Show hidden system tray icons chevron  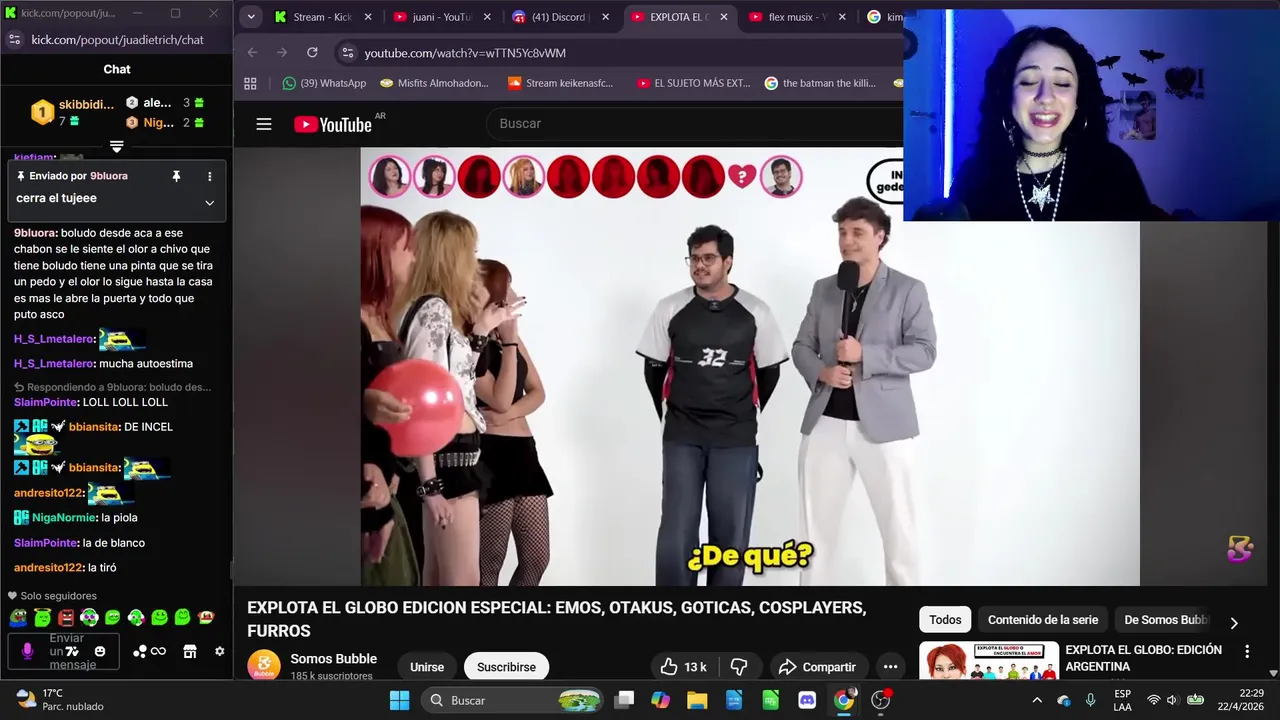[x=1037, y=700]
